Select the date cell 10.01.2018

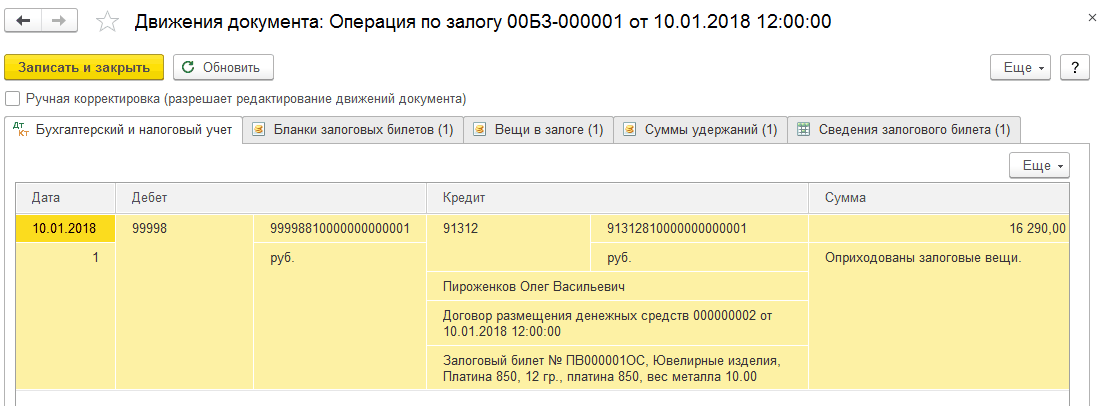(x=65, y=229)
